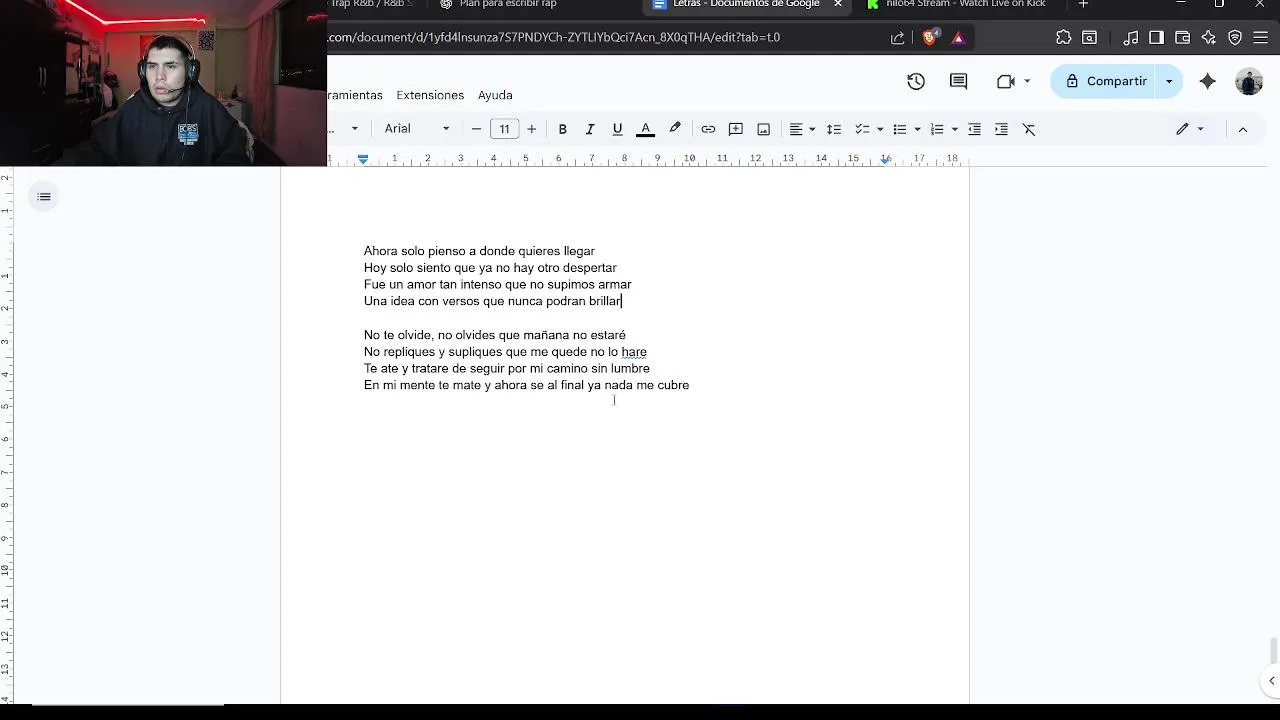Increase the paragraph indent
This screenshot has height=720, width=1280.
(x=1001, y=129)
